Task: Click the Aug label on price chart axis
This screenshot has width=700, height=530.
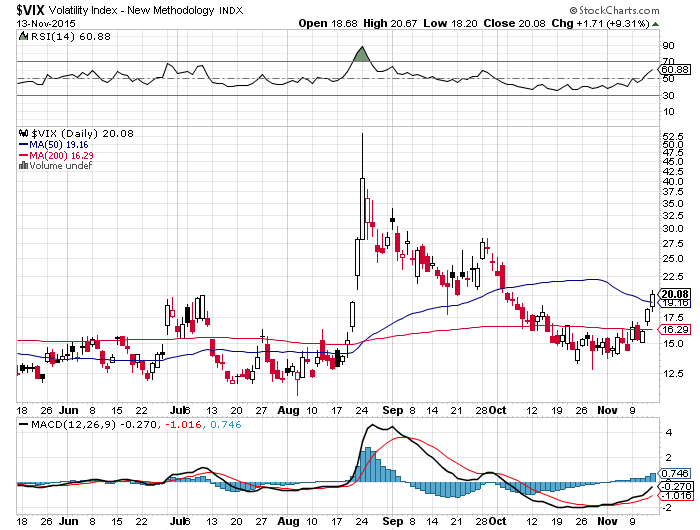Action: [x=288, y=410]
